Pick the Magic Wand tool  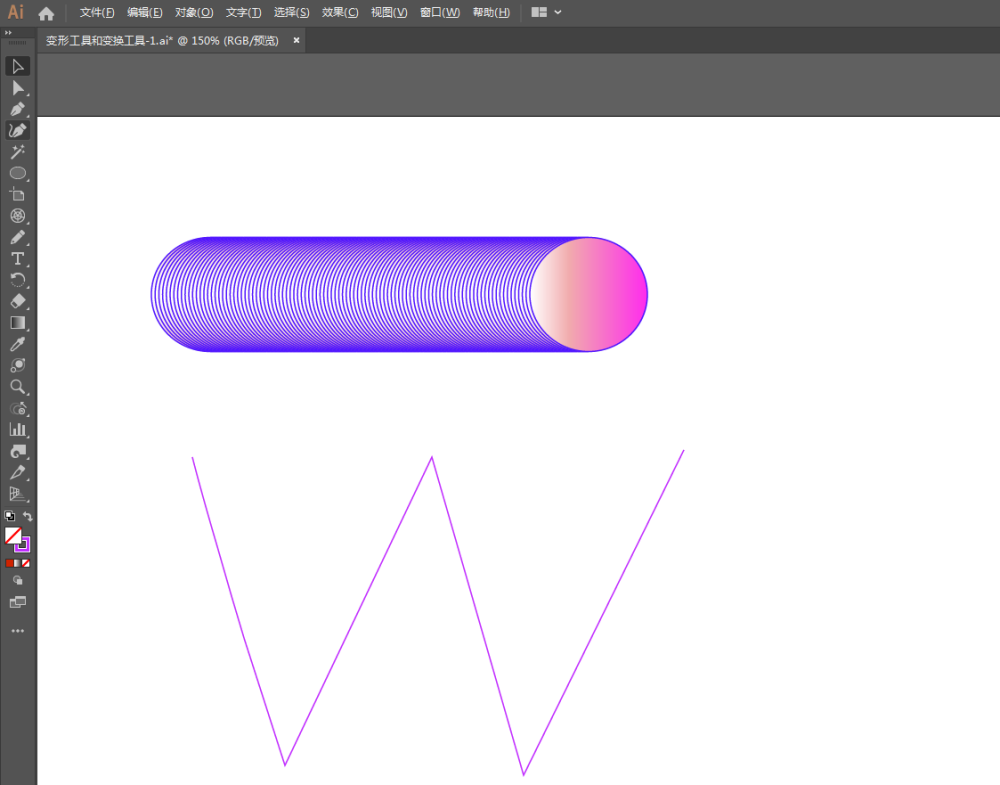(x=18, y=152)
